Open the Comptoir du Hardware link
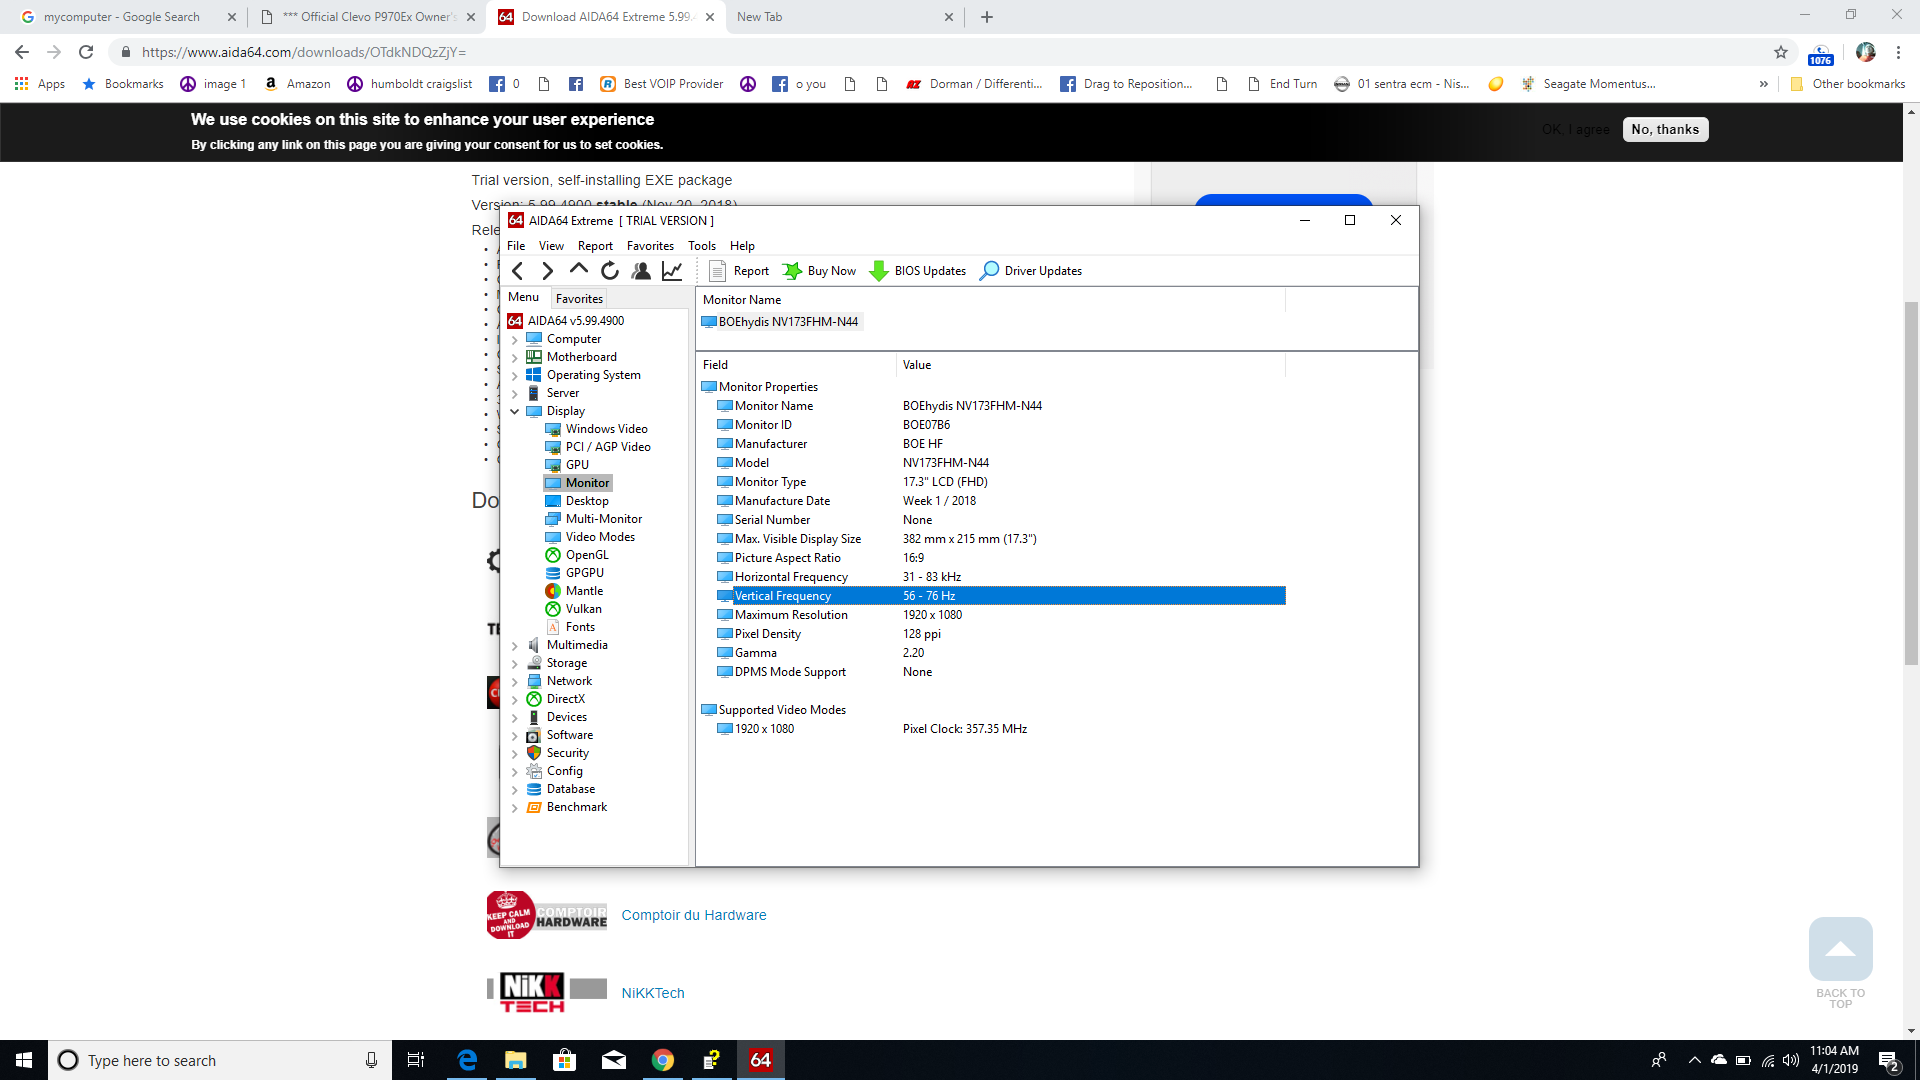Image resolution: width=1920 pixels, height=1080 pixels. pyautogui.click(x=693, y=915)
